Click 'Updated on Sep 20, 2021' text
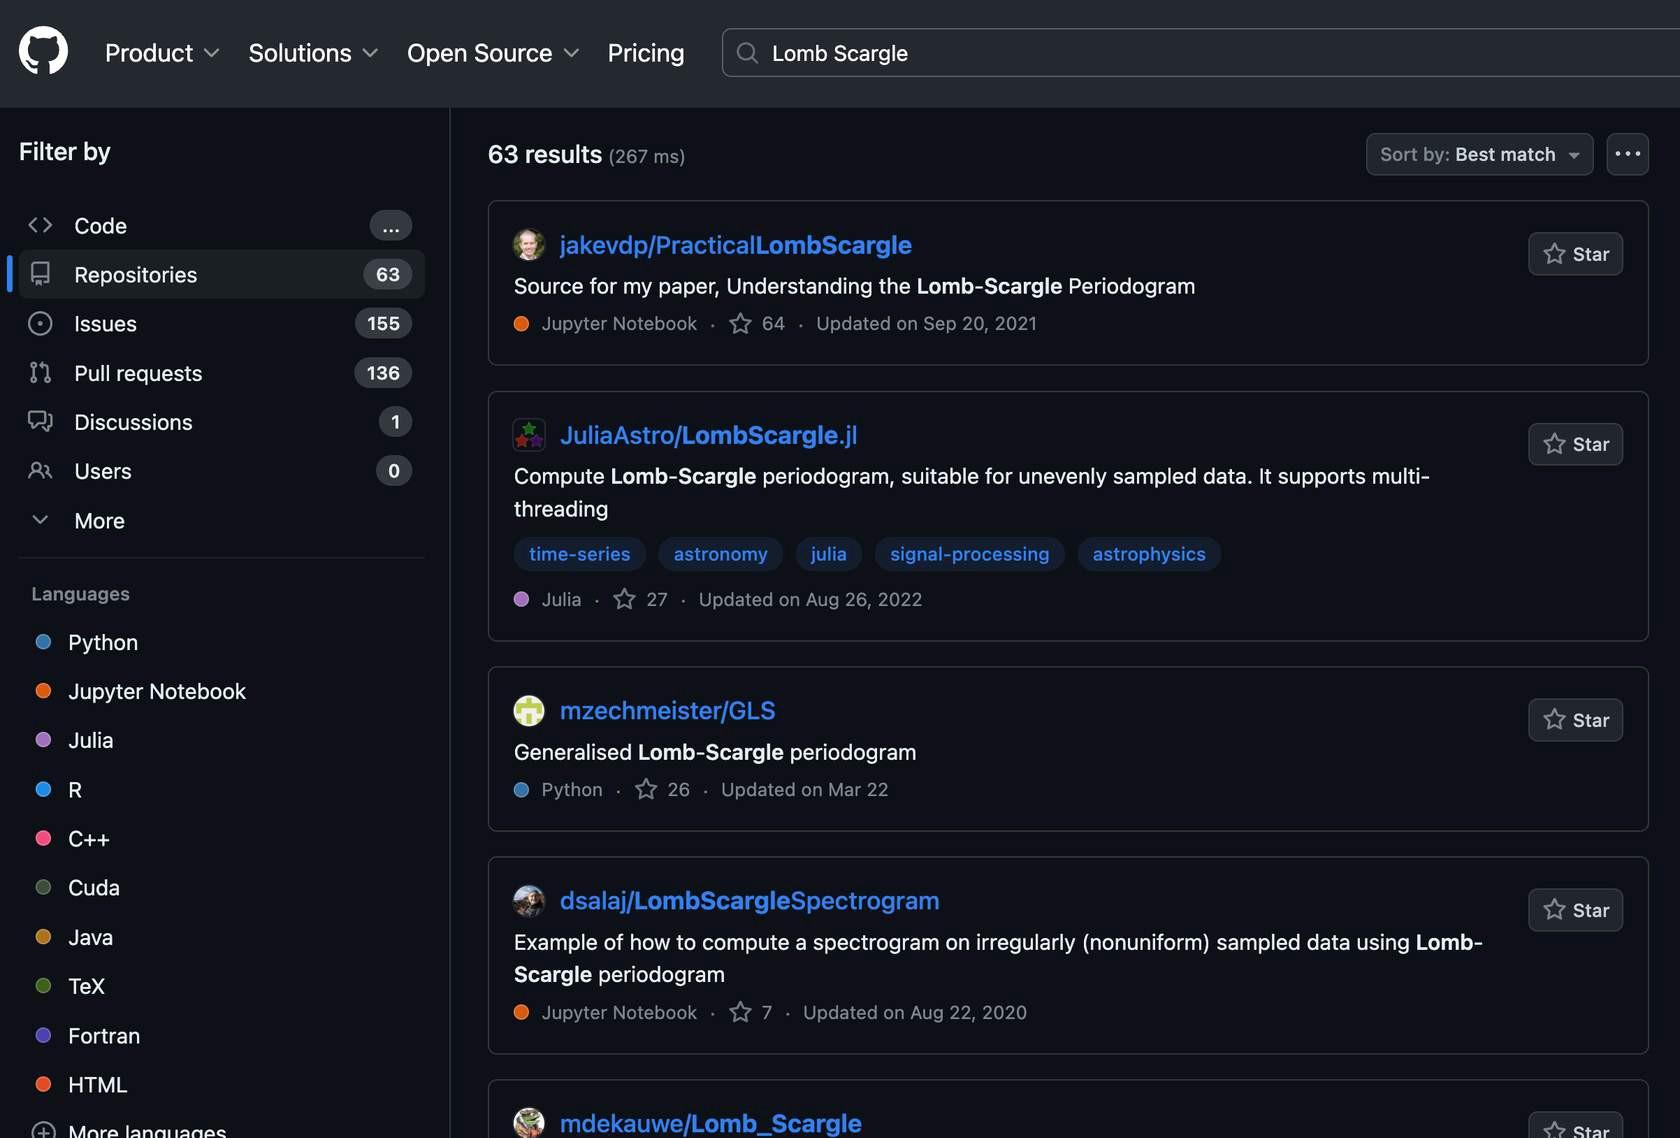Image resolution: width=1680 pixels, height=1138 pixels. click(x=926, y=324)
